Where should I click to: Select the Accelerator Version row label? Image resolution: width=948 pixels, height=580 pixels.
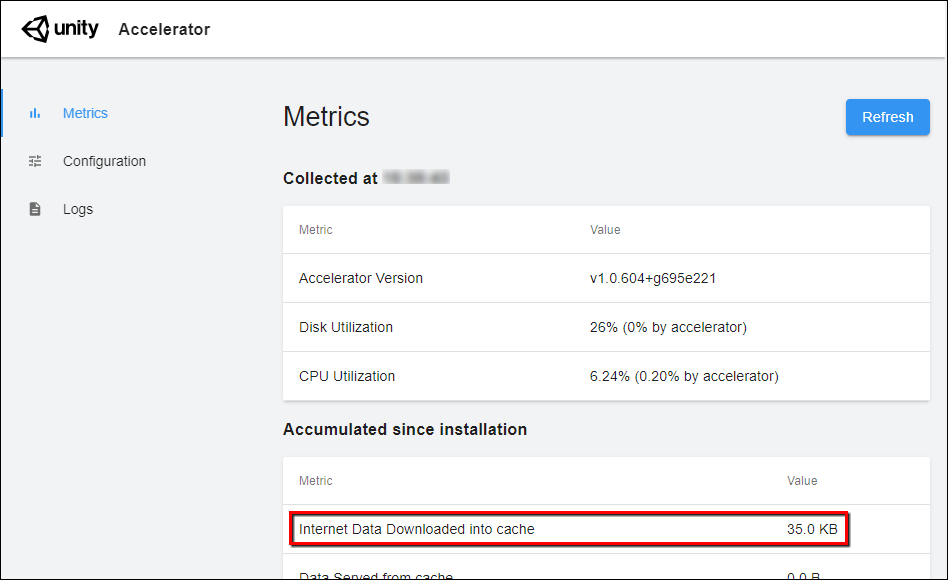(x=361, y=278)
